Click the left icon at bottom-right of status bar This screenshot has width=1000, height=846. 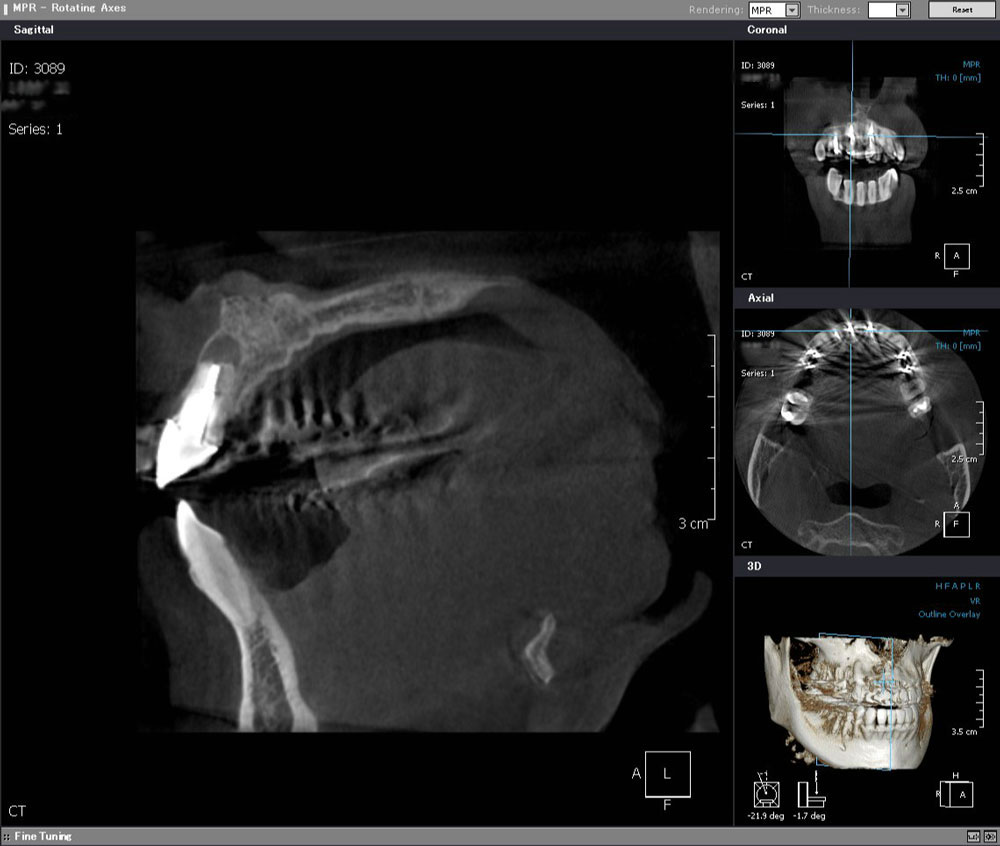(973, 836)
